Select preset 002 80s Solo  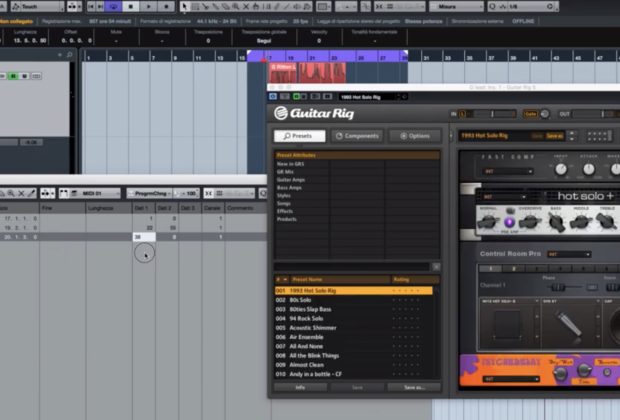(354, 300)
